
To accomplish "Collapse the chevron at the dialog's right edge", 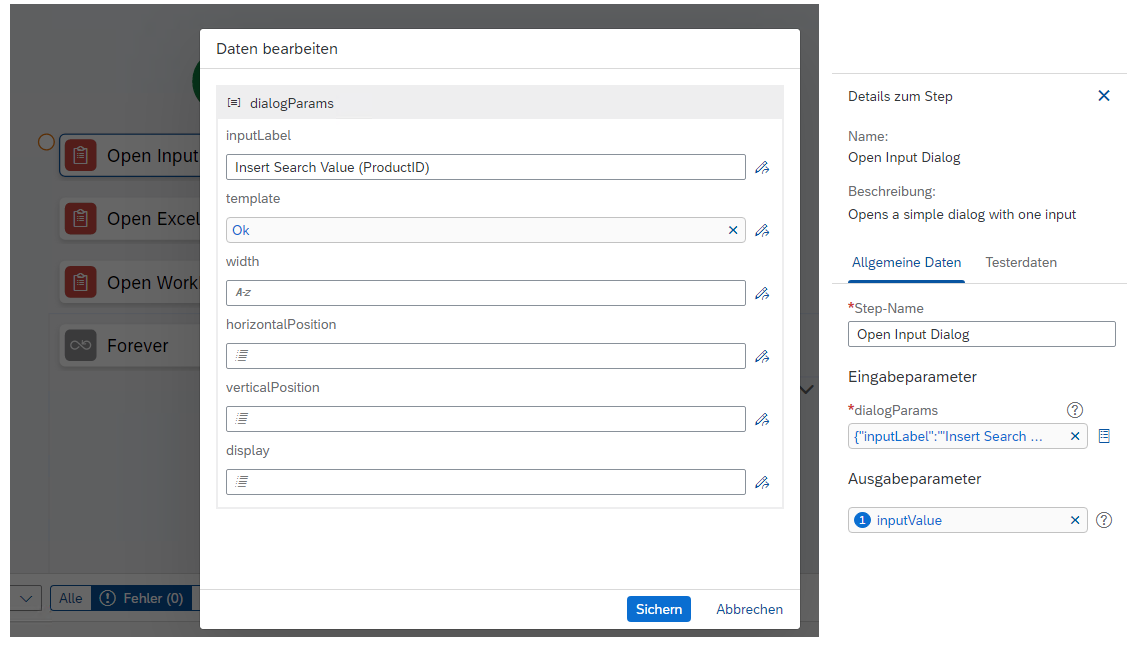I will tap(807, 389).
